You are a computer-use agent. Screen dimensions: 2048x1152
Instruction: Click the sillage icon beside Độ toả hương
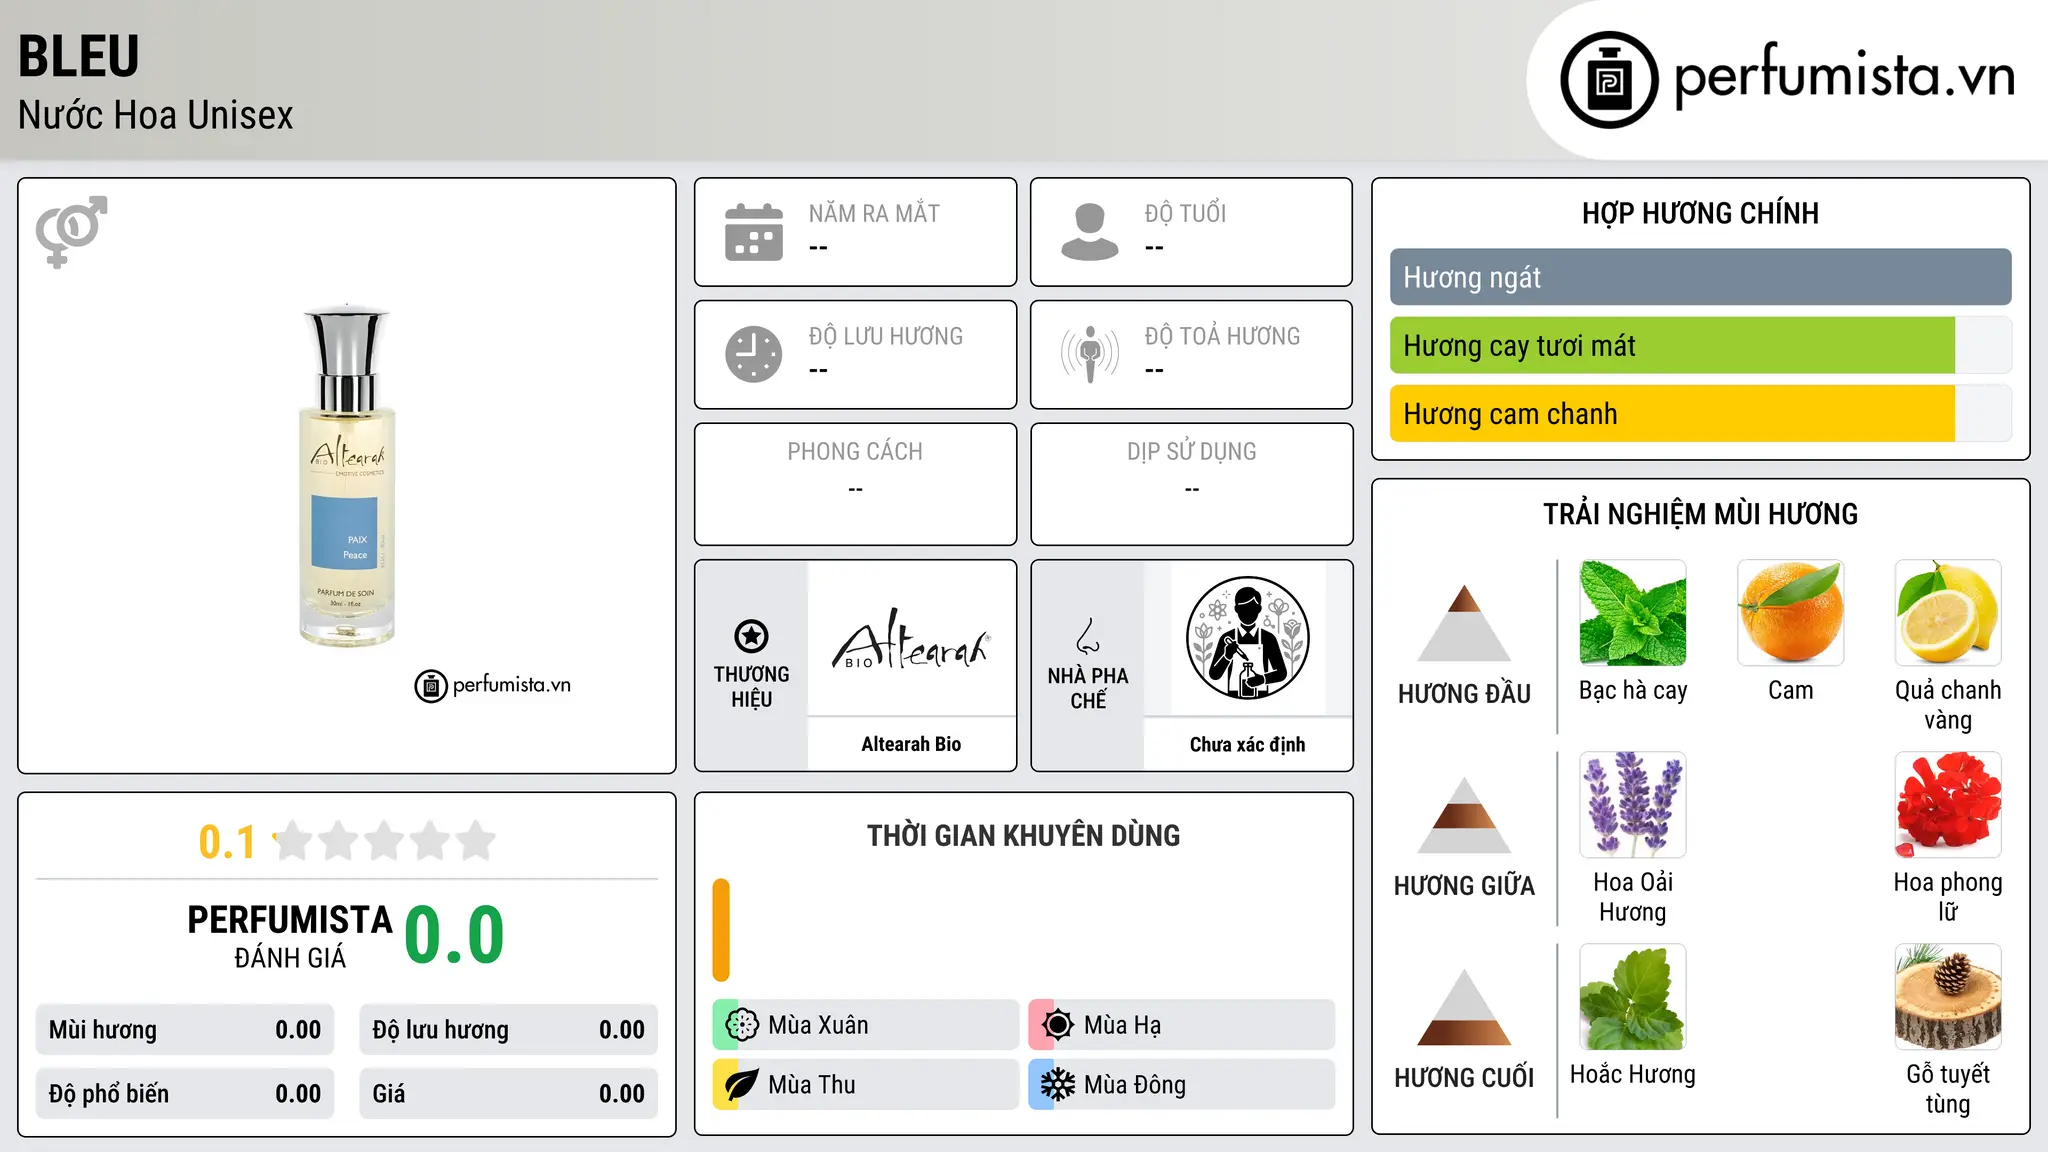coord(1090,354)
